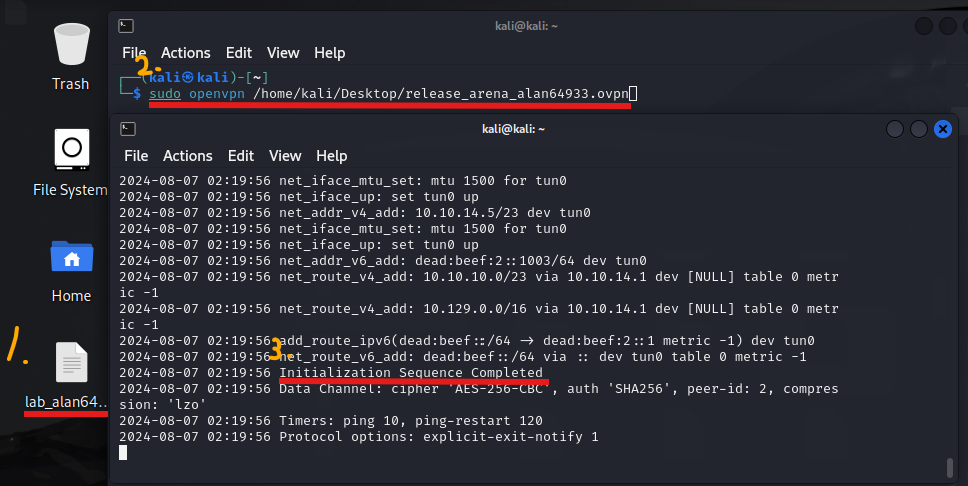Image resolution: width=968 pixels, height=486 pixels.
Task: Click the 'net_addr_v6_add: dead:beef:2::1003/64' line
Action: click(x=383, y=261)
